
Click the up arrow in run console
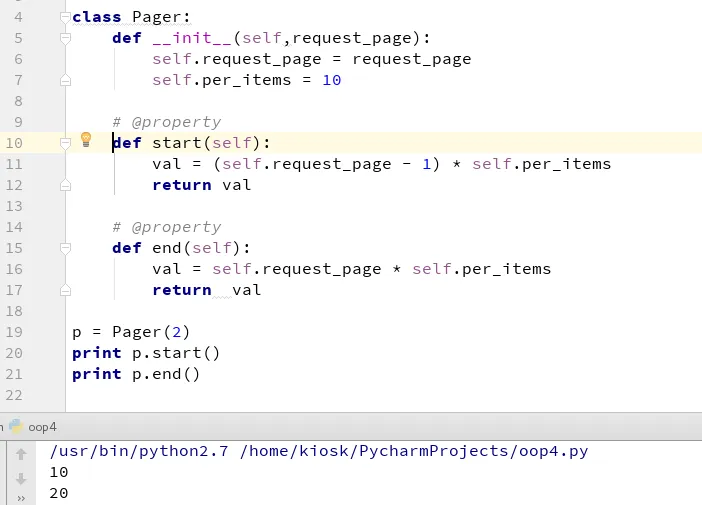coord(21,454)
